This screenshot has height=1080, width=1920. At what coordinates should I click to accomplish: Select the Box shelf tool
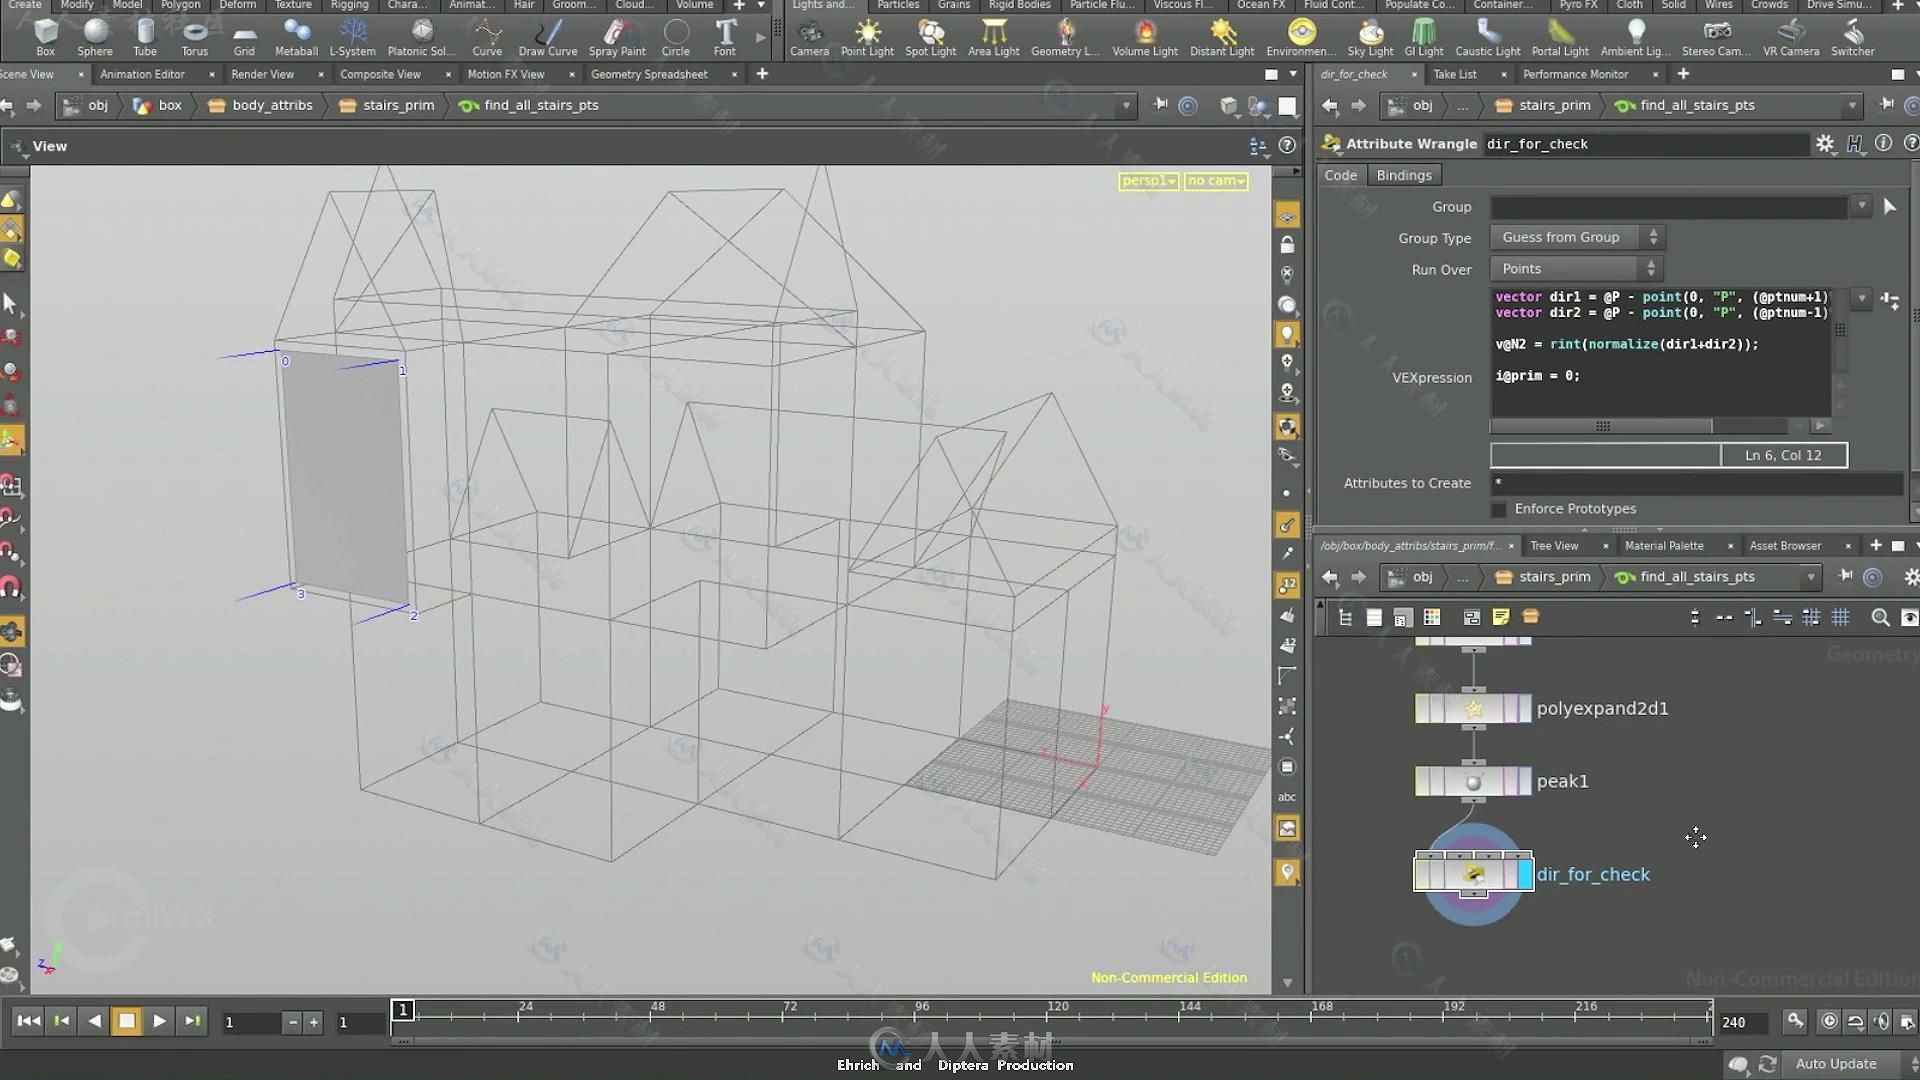45,37
